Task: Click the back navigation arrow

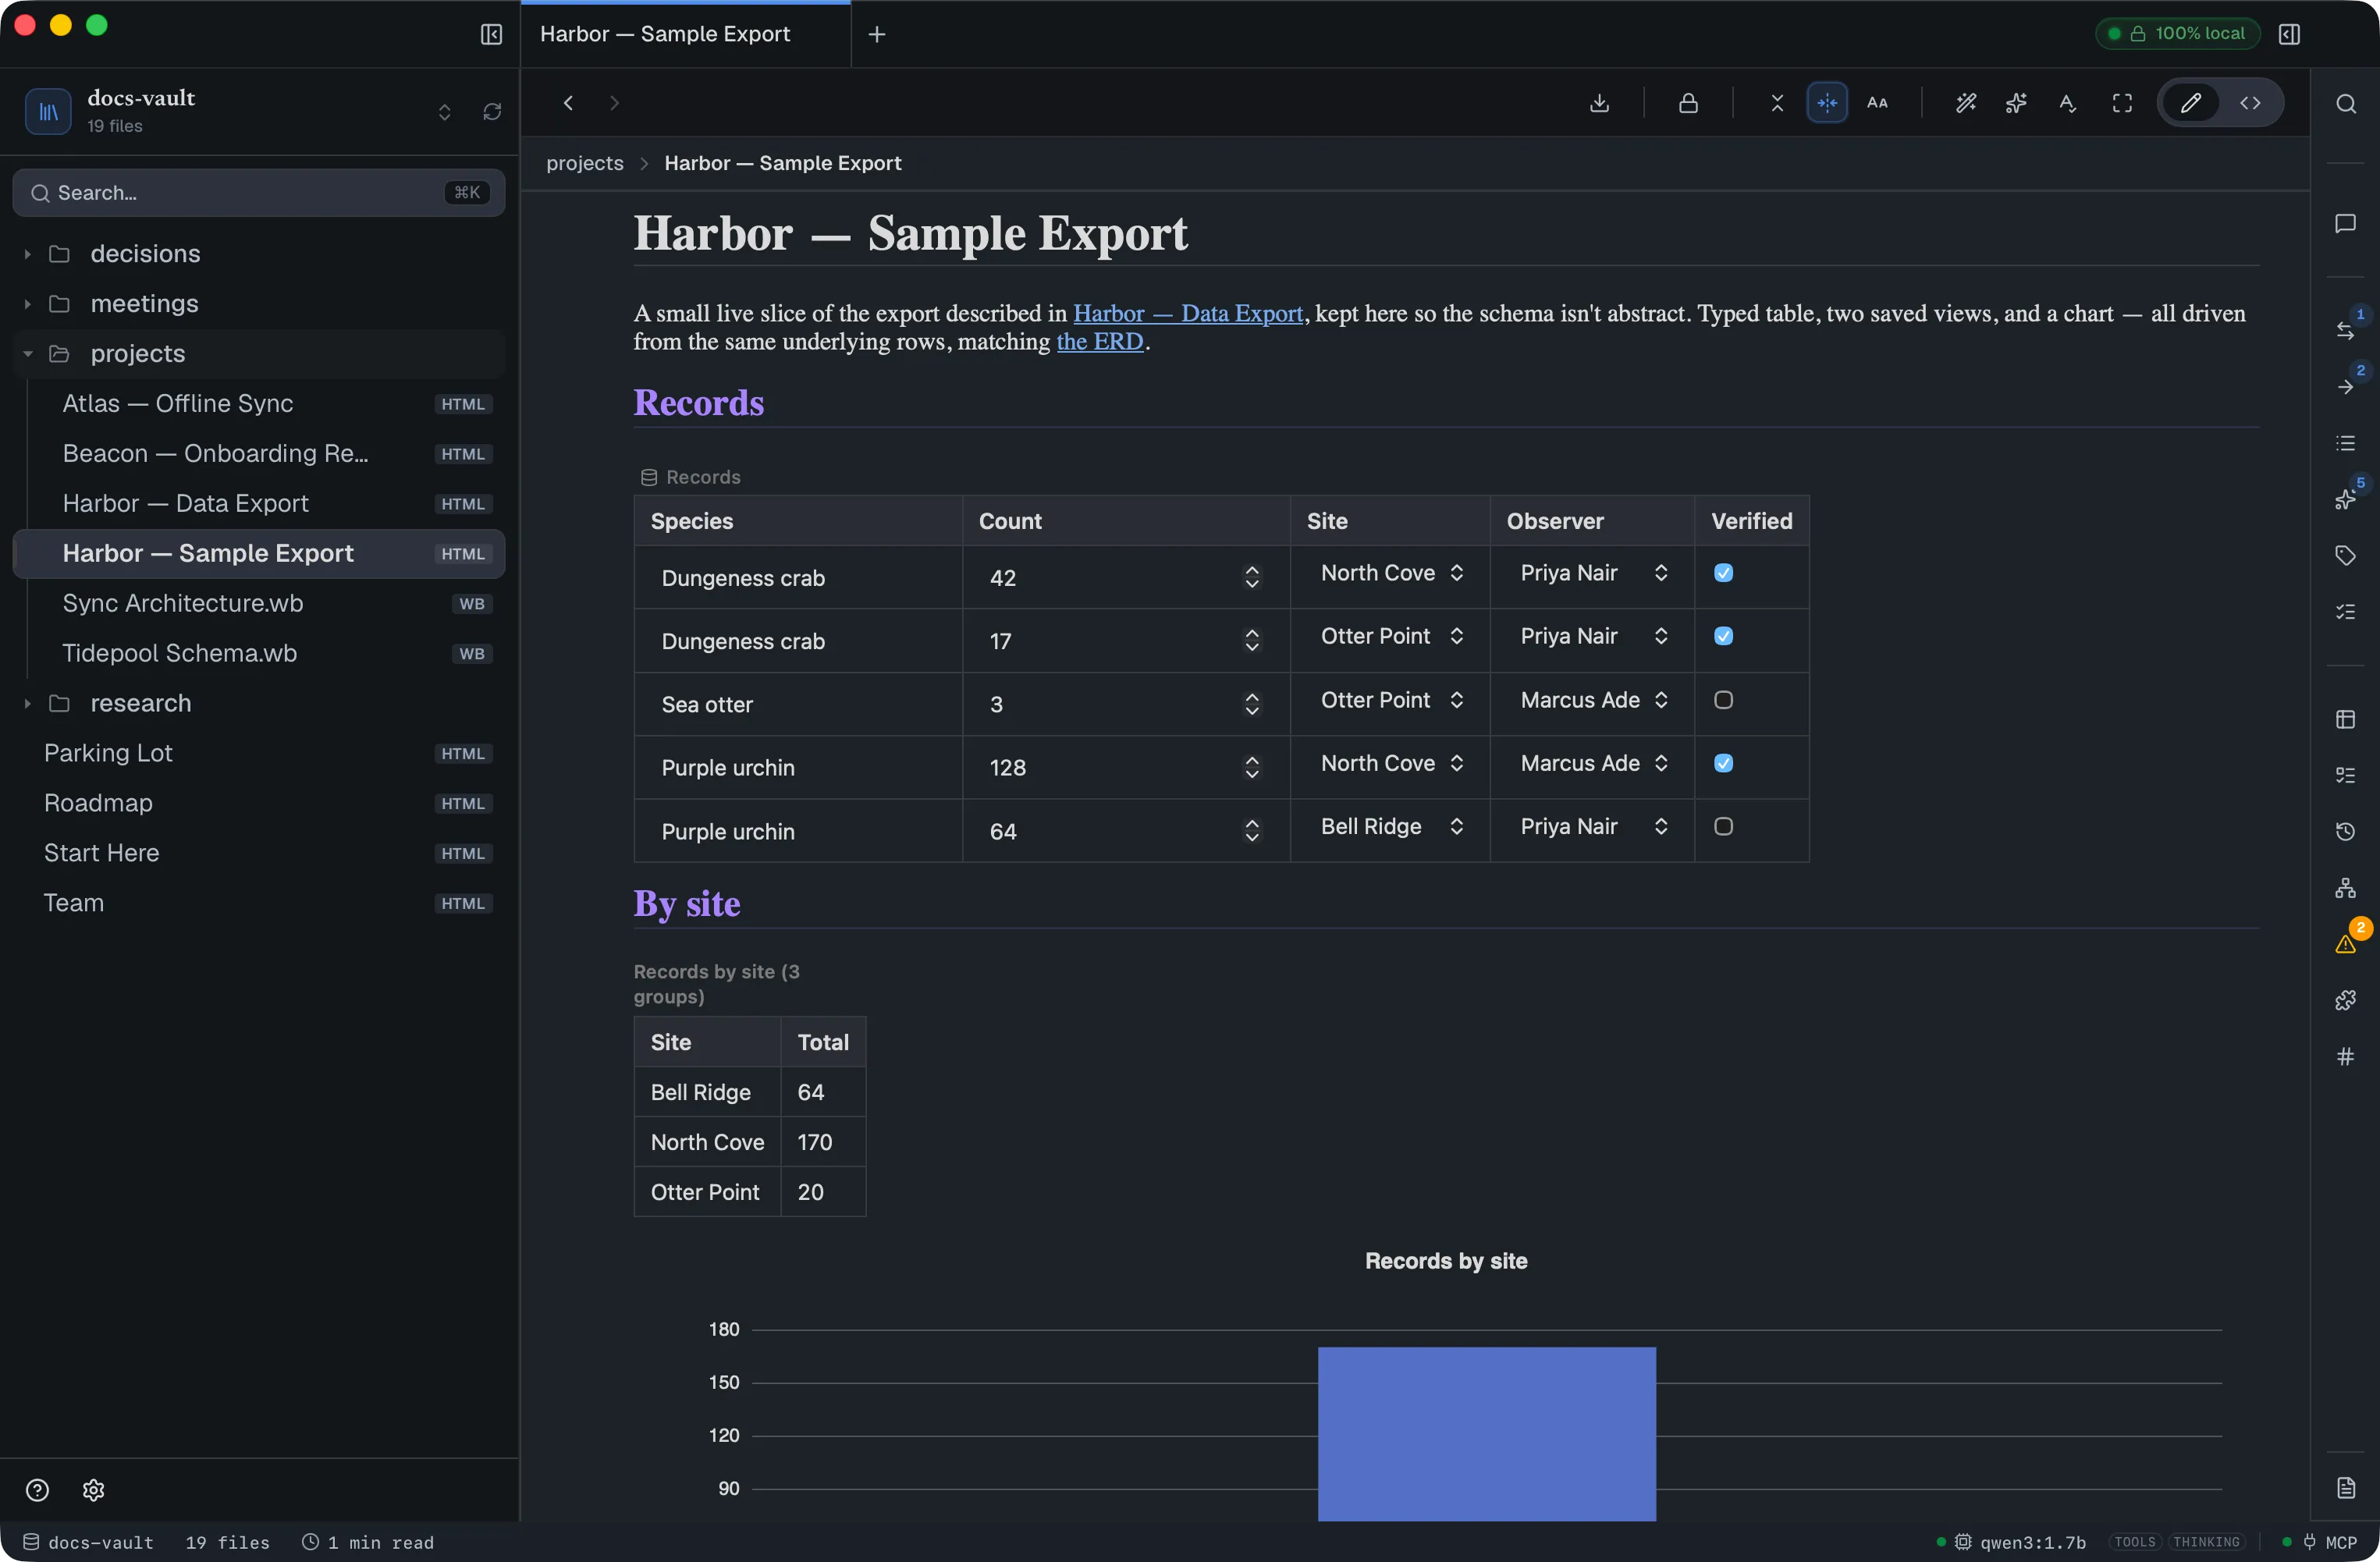Action: click(568, 103)
